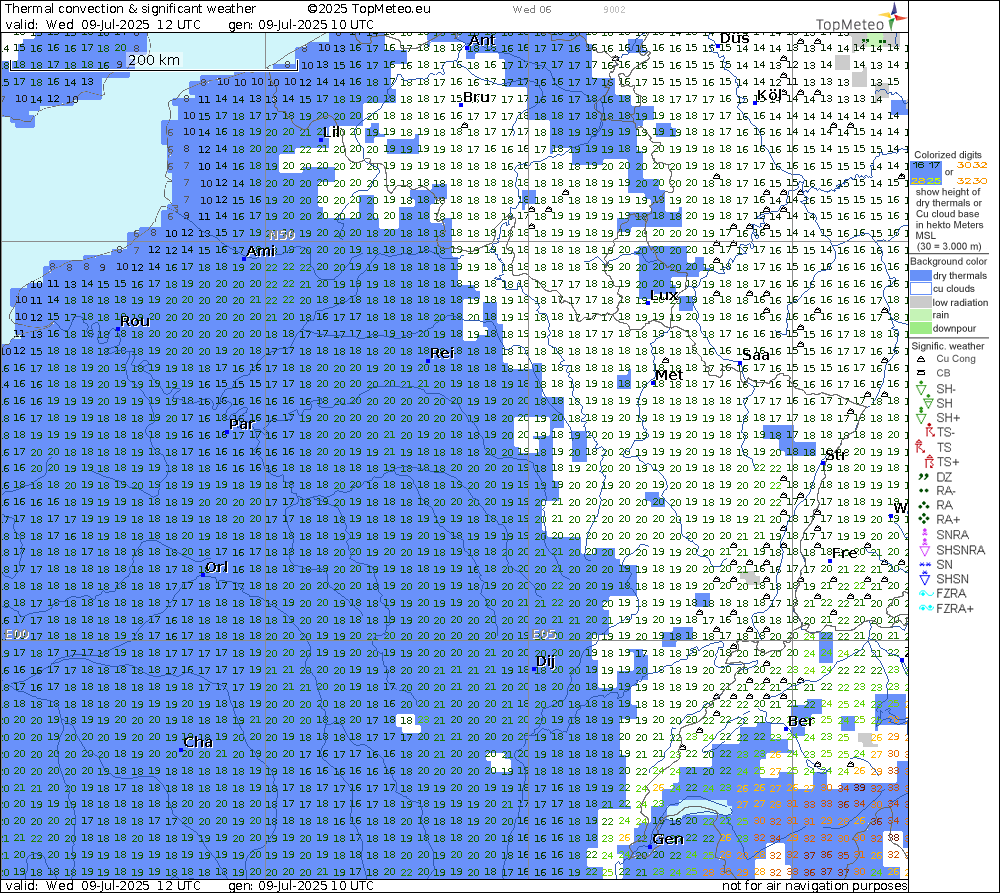Click the Lil city label on the map
This screenshot has width=1000, height=893.
pyautogui.click(x=332, y=132)
